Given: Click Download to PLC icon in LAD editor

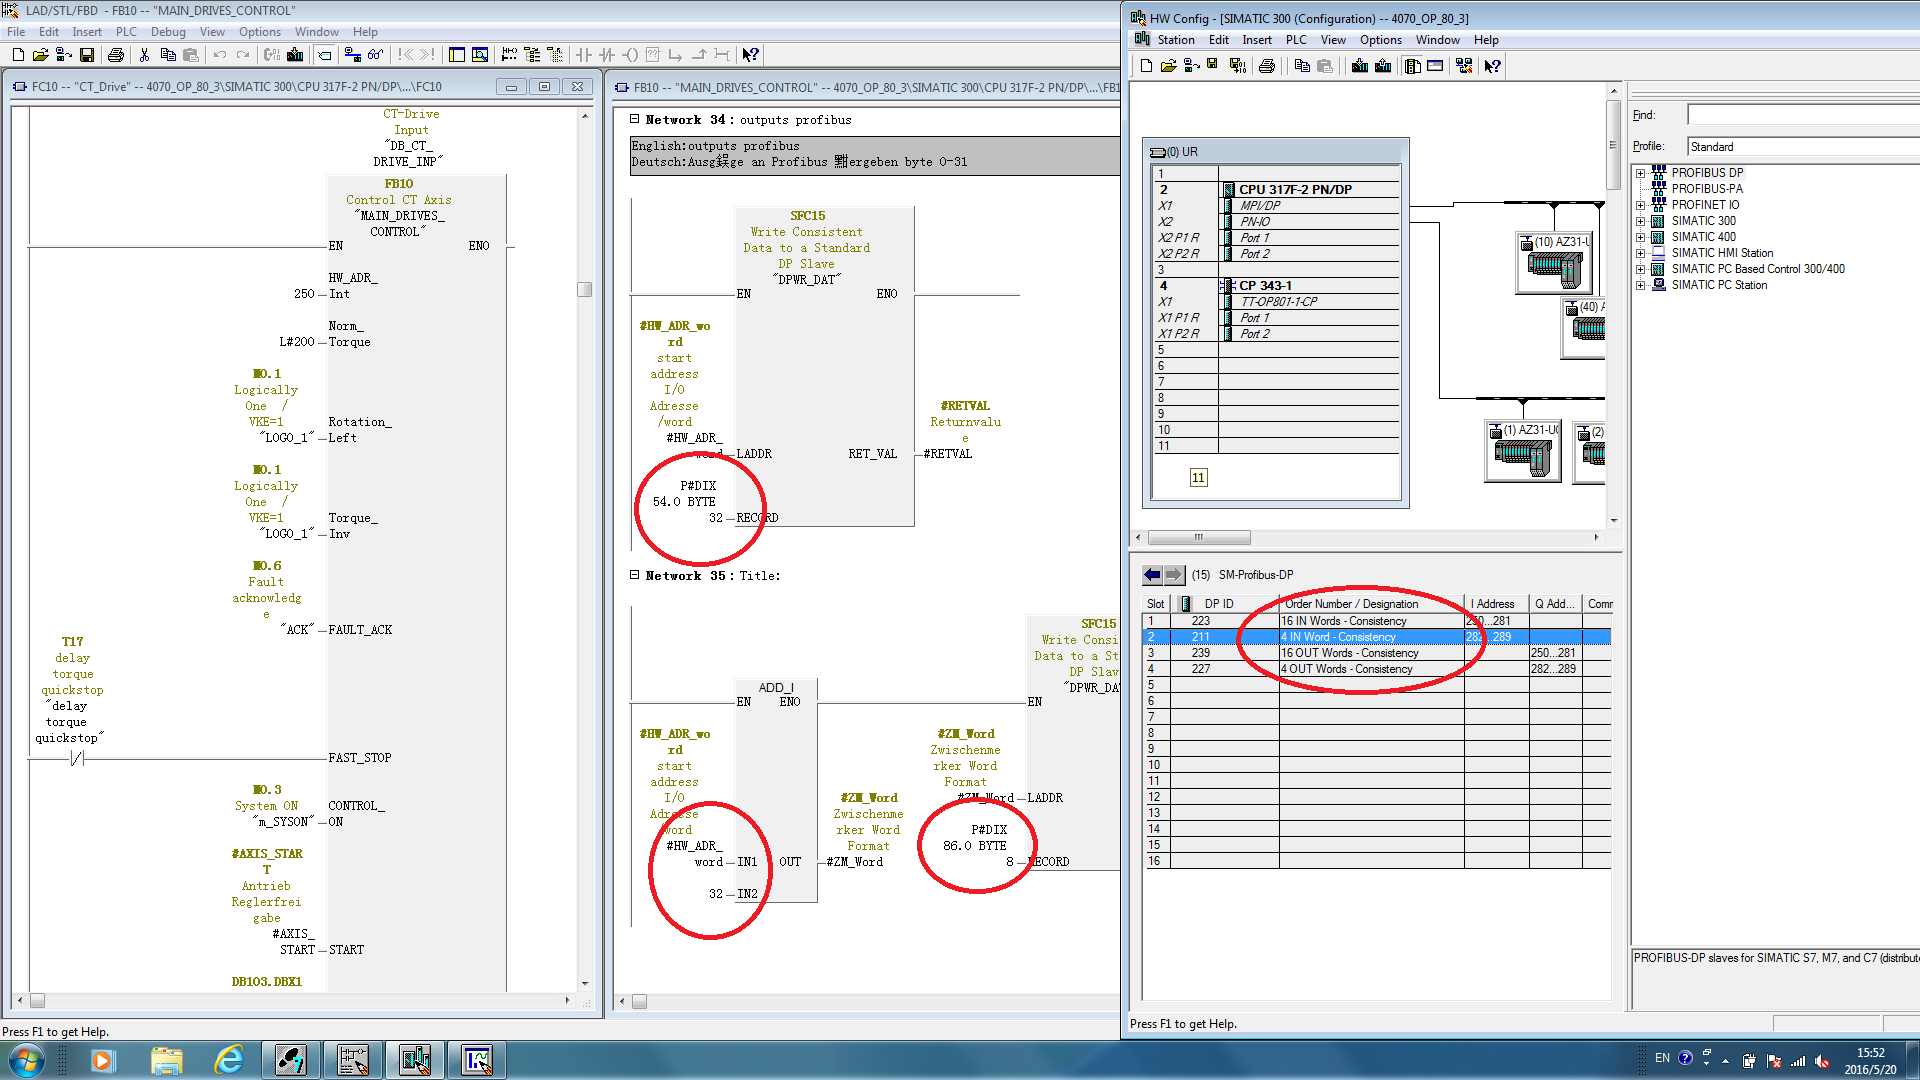Looking at the screenshot, I should pos(295,55).
